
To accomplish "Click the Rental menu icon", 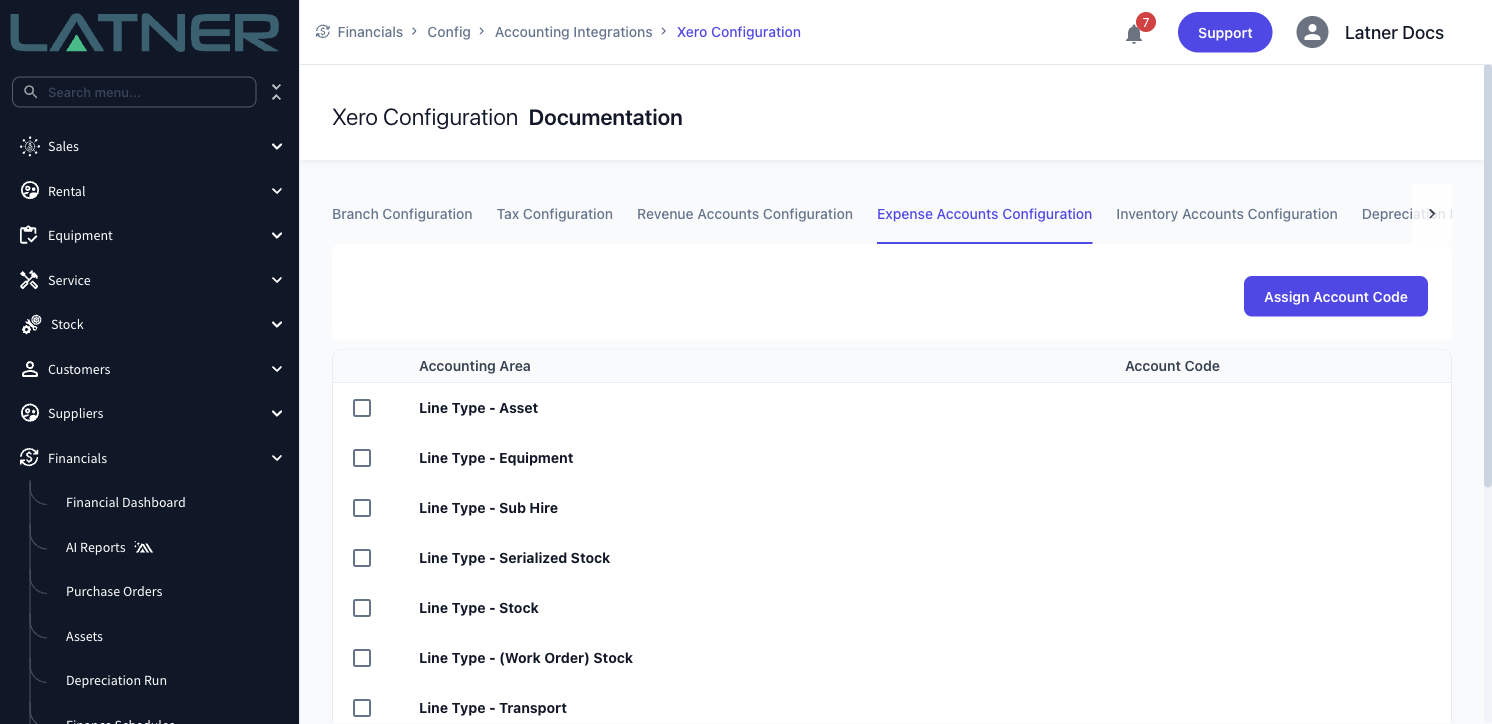I will point(30,191).
